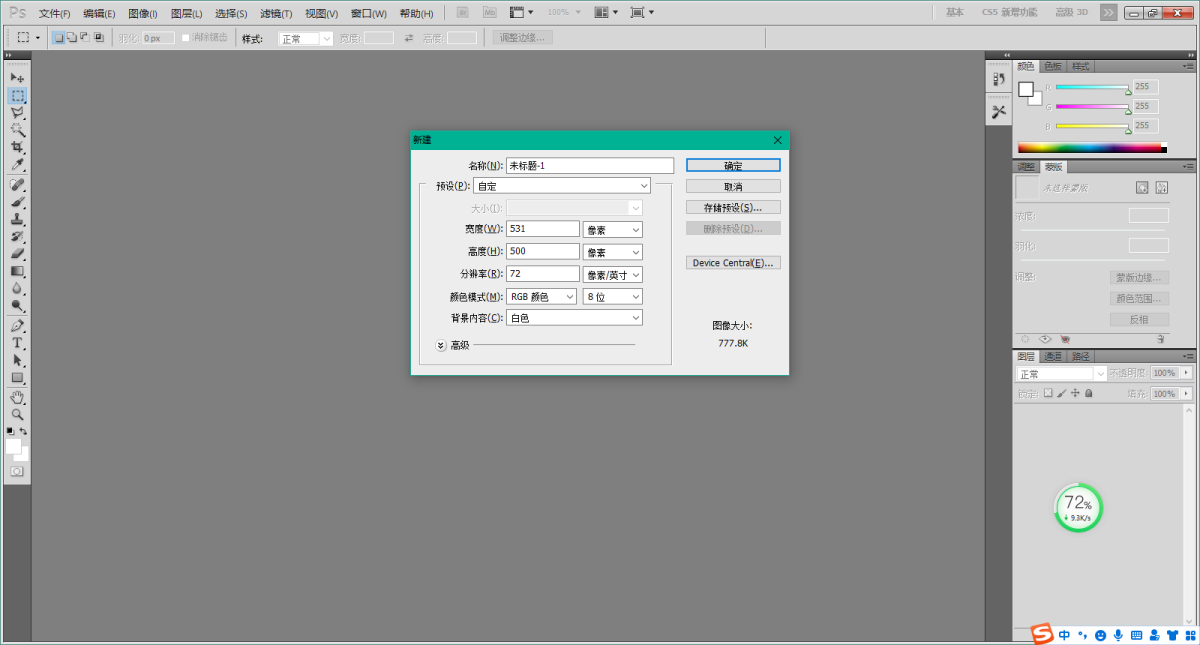This screenshot has height=645, width=1200.
Task: Click the color spectrum ramp bar
Action: [1090, 148]
